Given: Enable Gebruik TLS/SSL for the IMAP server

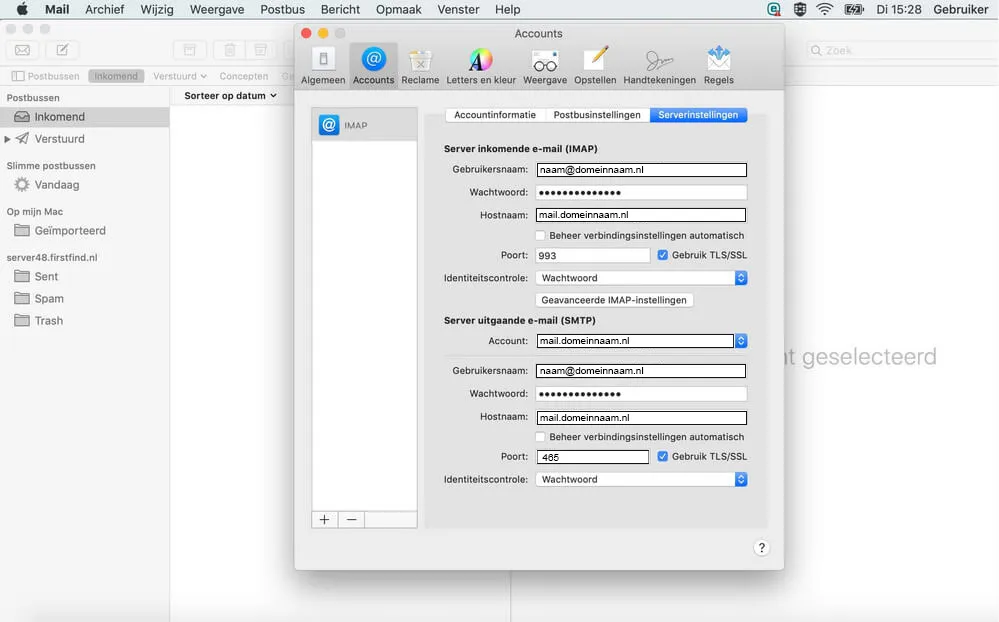Looking at the screenshot, I should pyautogui.click(x=663, y=254).
